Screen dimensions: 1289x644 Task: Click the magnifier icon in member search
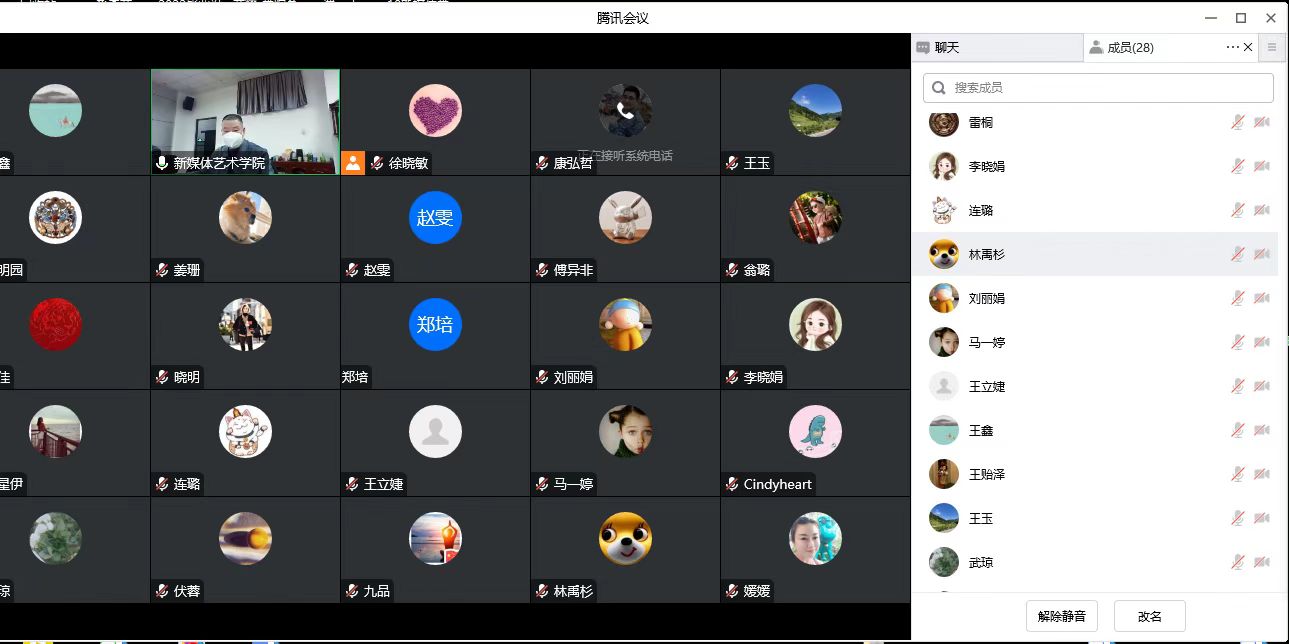(x=939, y=88)
